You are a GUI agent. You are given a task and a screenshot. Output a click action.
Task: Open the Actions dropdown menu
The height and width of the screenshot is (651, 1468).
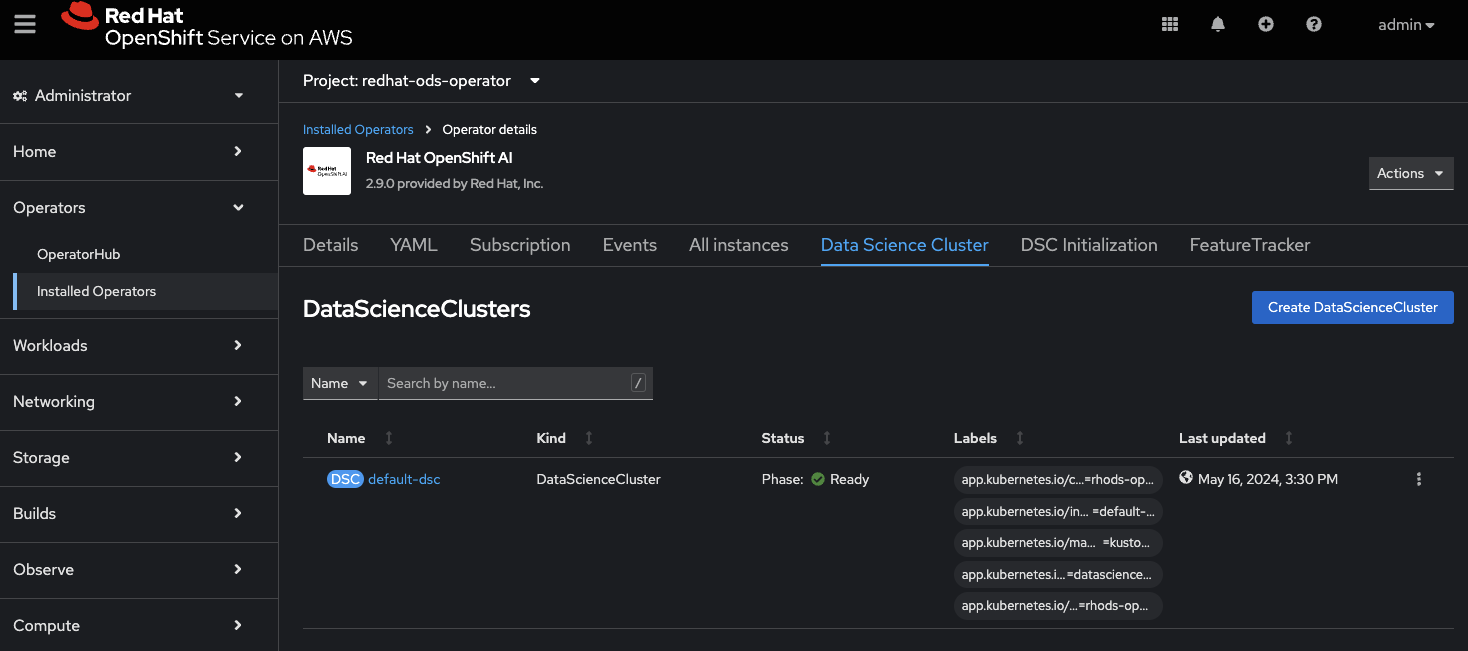[x=1410, y=173]
